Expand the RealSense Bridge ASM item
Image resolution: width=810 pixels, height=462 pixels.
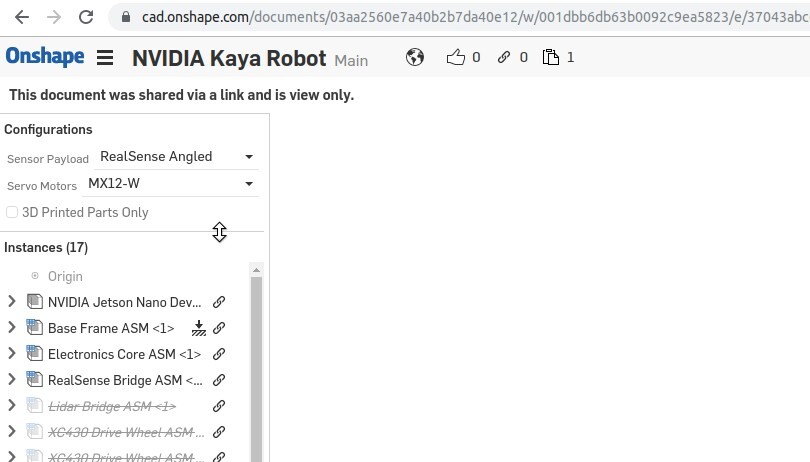coord(12,380)
